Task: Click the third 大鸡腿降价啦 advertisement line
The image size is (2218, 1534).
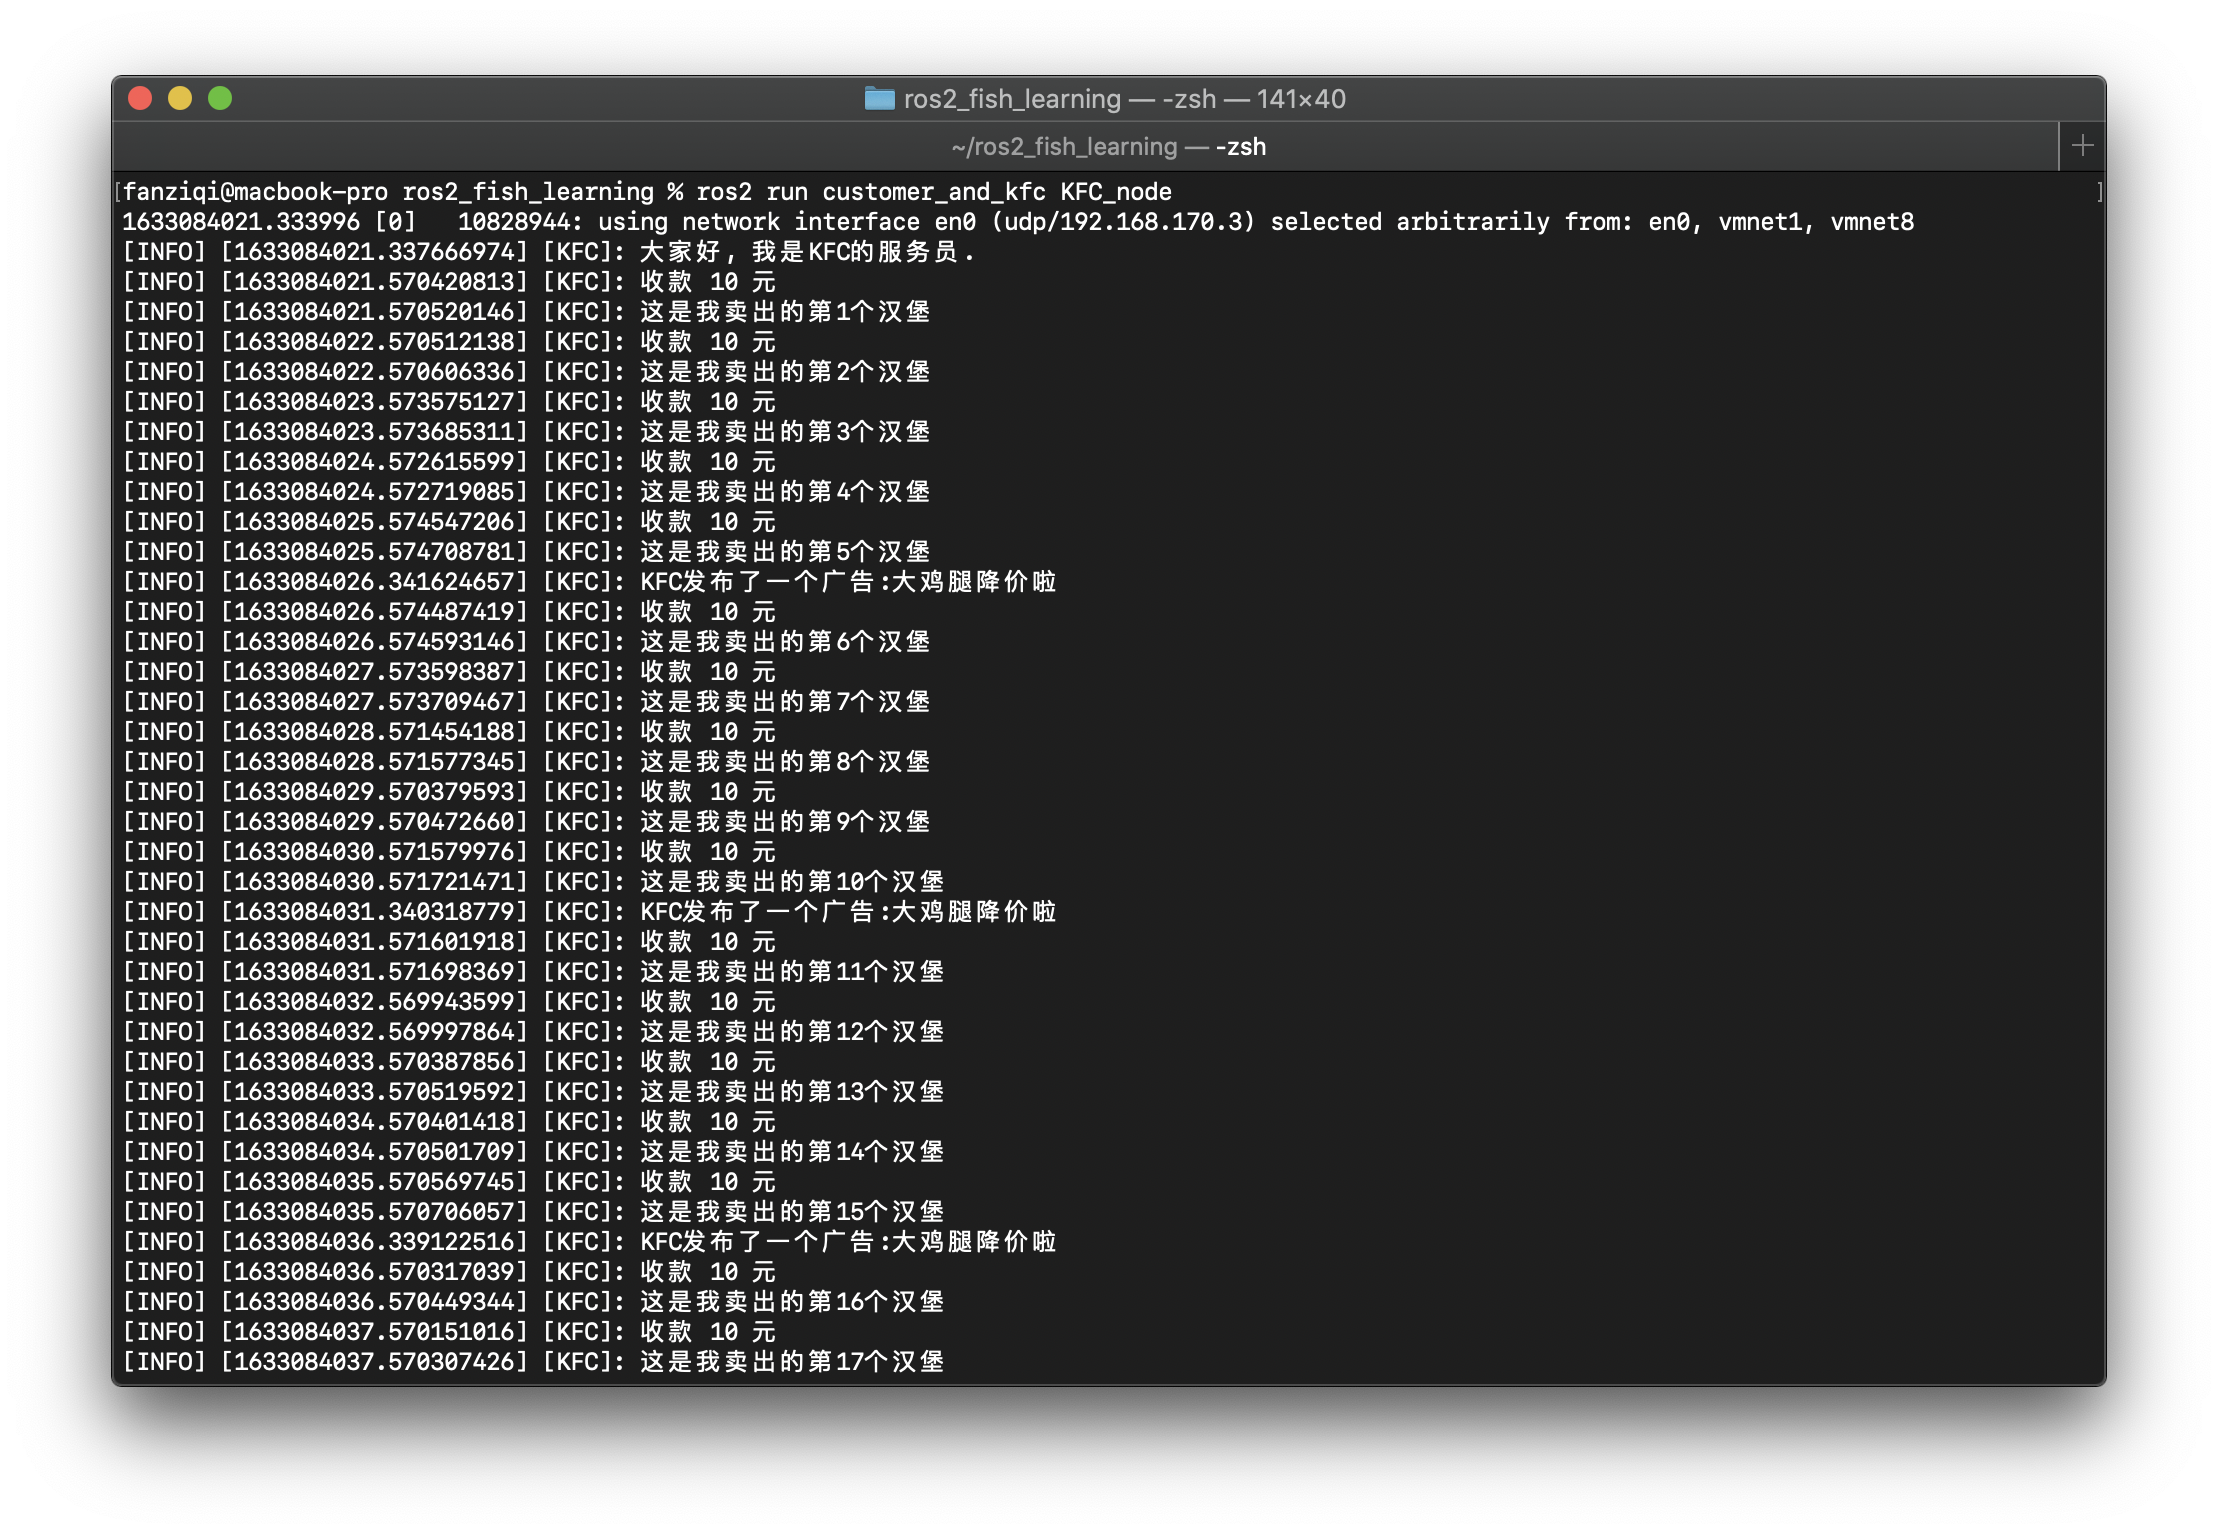Action: pos(589,1242)
